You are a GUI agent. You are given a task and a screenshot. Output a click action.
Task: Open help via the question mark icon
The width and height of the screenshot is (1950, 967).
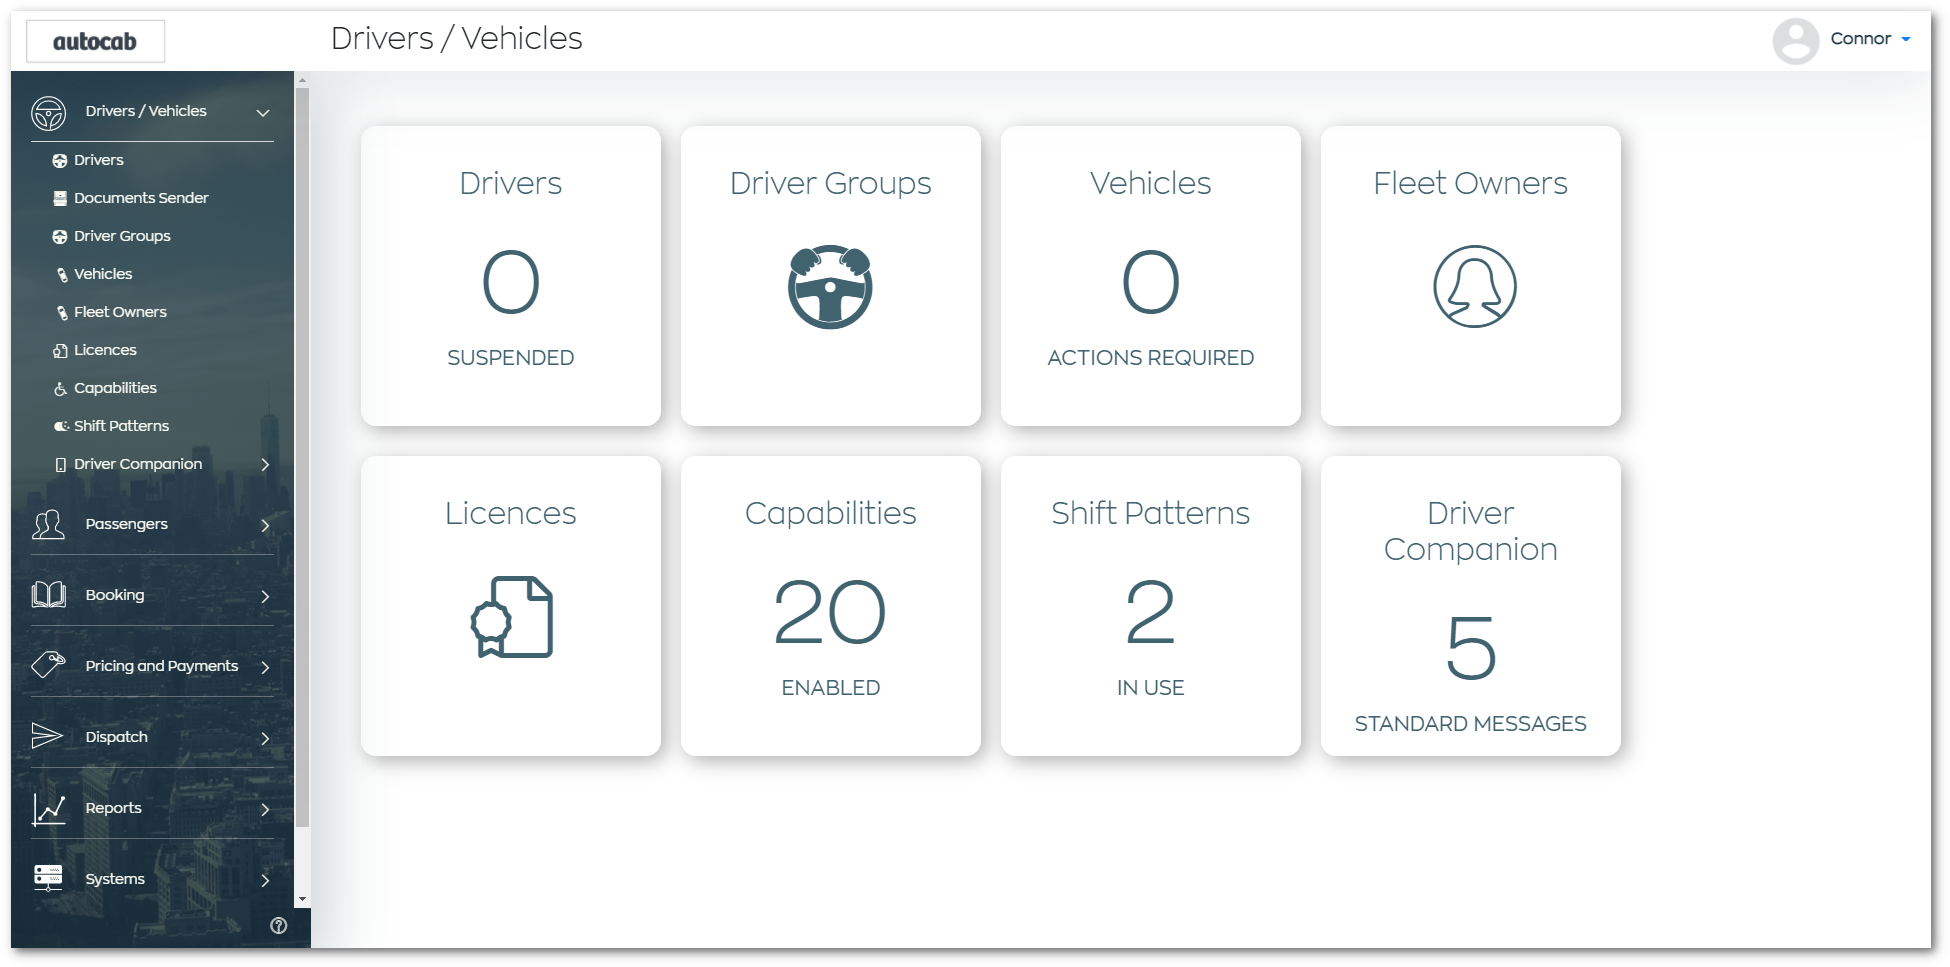(x=279, y=926)
